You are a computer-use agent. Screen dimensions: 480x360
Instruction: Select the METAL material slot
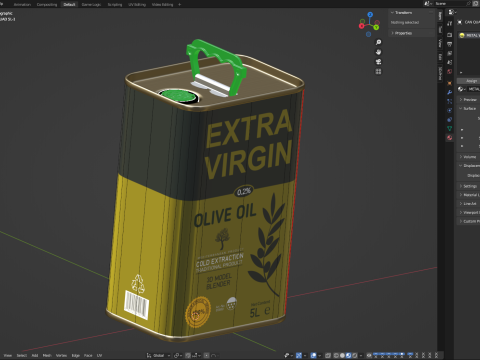point(469,35)
